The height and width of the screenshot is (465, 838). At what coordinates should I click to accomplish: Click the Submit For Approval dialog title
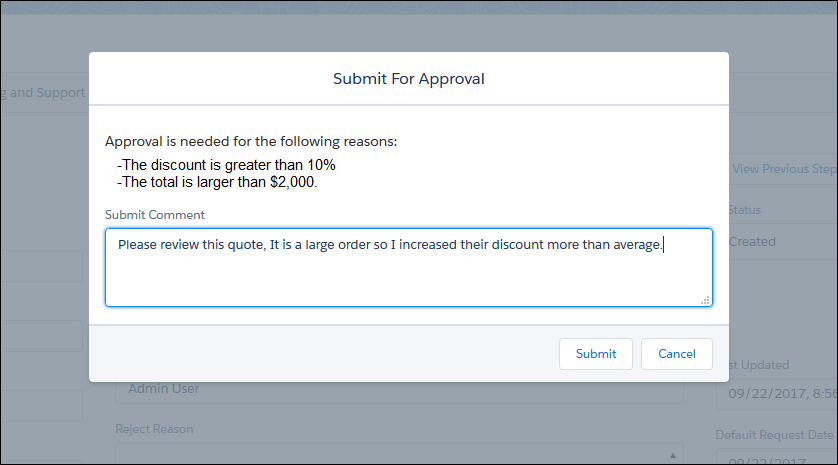click(408, 78)
